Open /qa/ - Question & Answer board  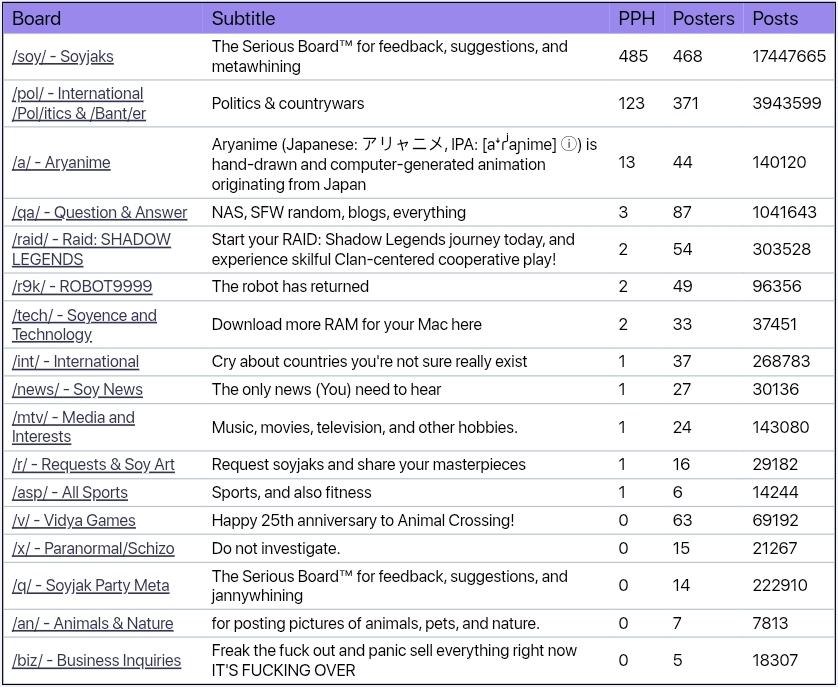coord(99,212)
